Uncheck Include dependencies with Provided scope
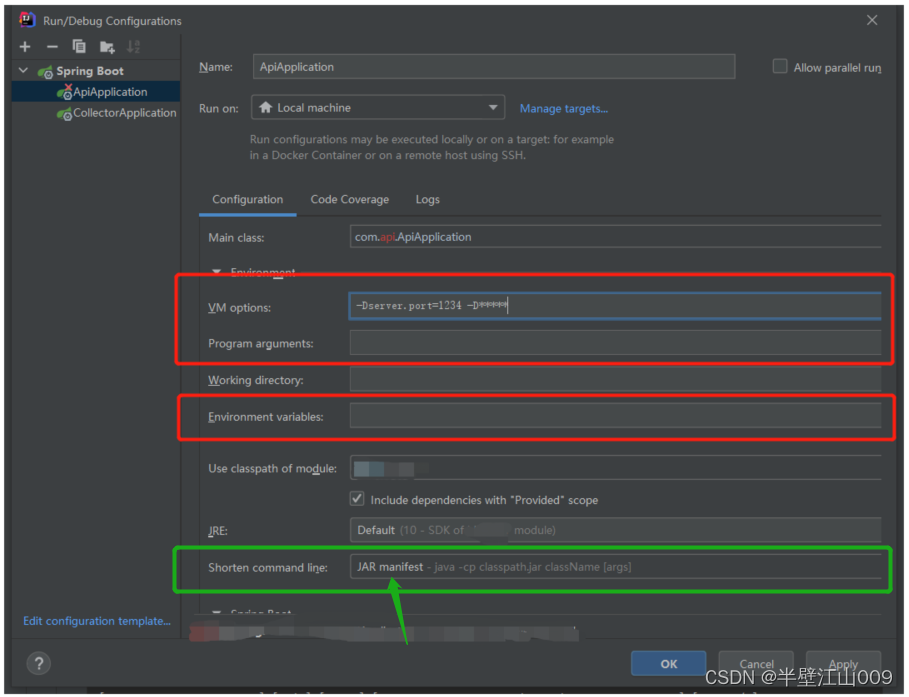Viewport: 909px width, 697px height. (x=357, y=499)
